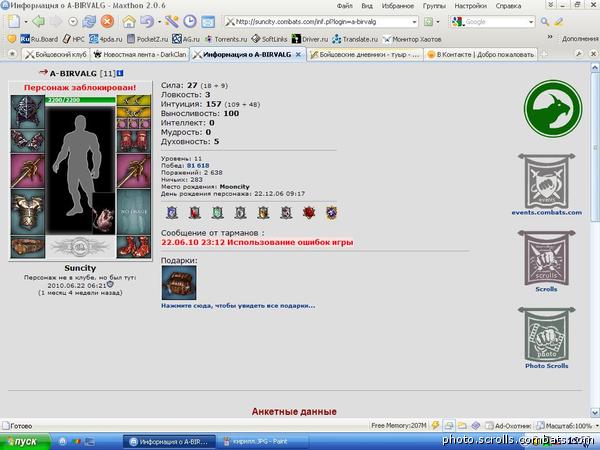Open dropdown beside Undo icon

[x=159, y=22]
